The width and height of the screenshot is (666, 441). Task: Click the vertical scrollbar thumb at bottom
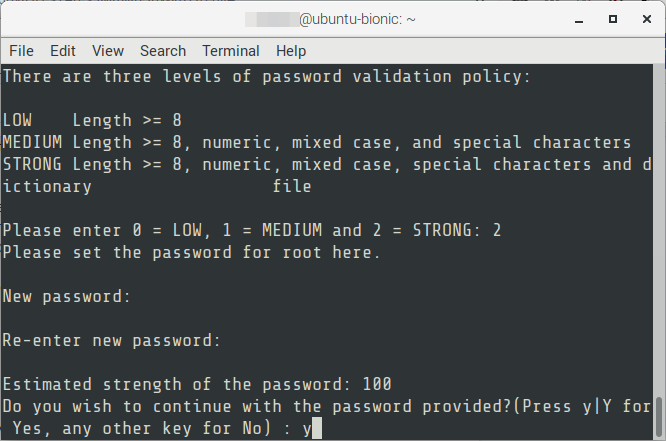pos(659,418)
